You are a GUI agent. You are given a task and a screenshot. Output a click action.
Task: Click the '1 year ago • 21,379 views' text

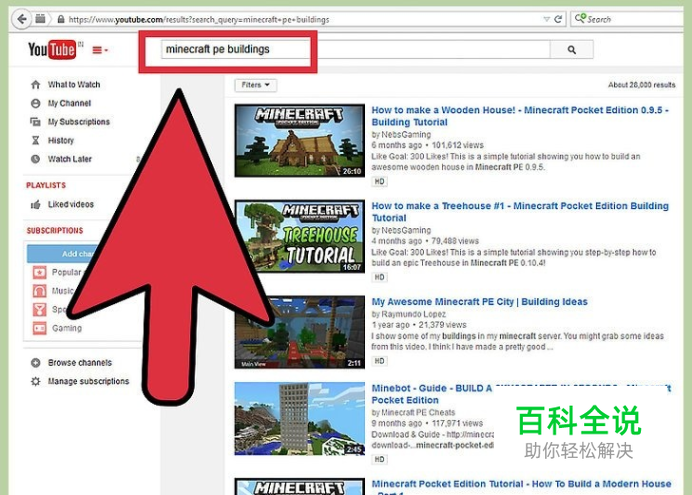[419, 325]
